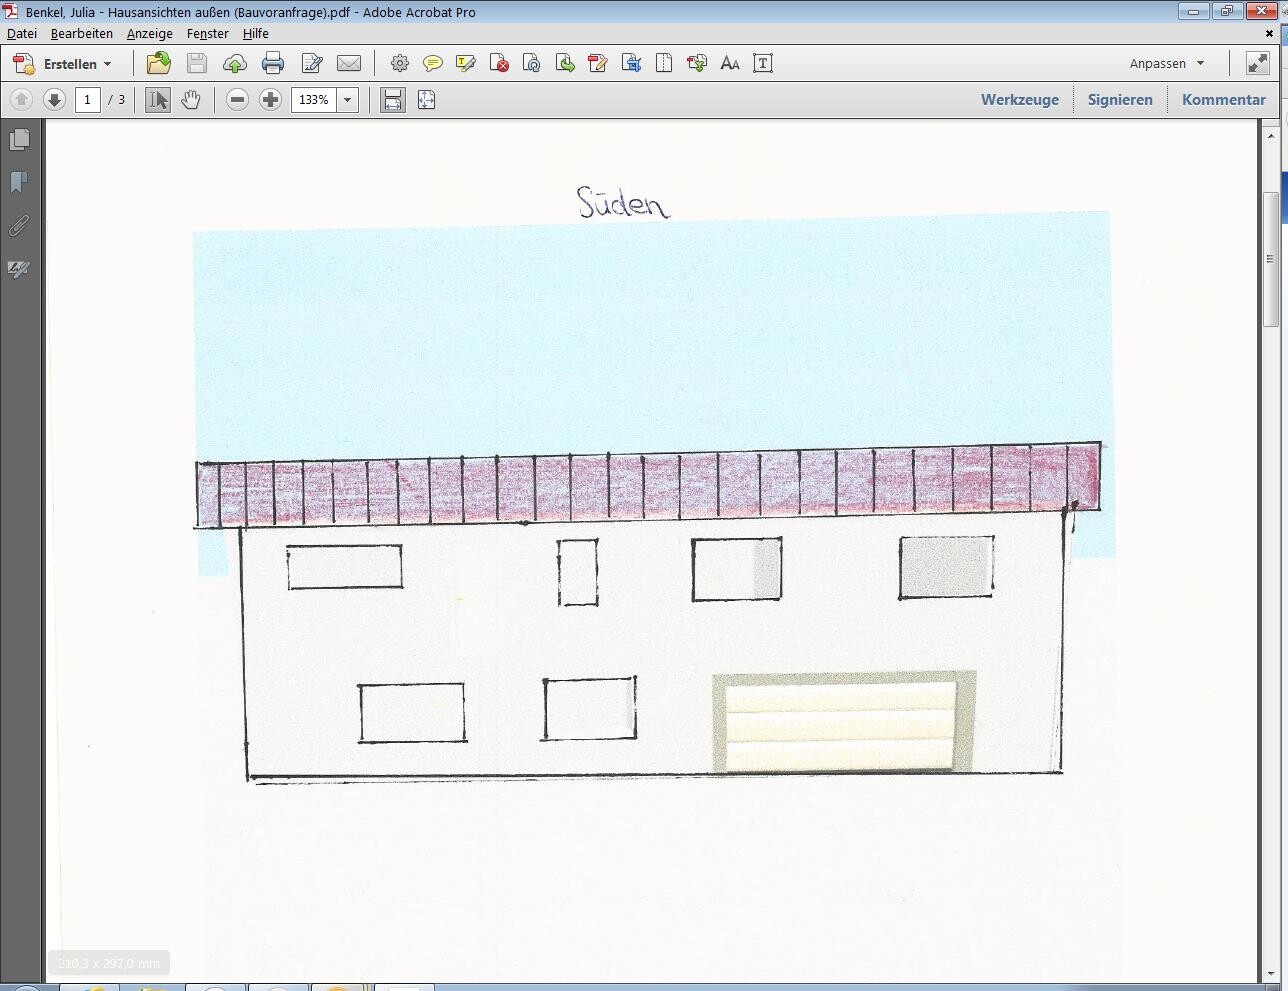
Task: Open the Anzeige menu
Action: [149, 33]
